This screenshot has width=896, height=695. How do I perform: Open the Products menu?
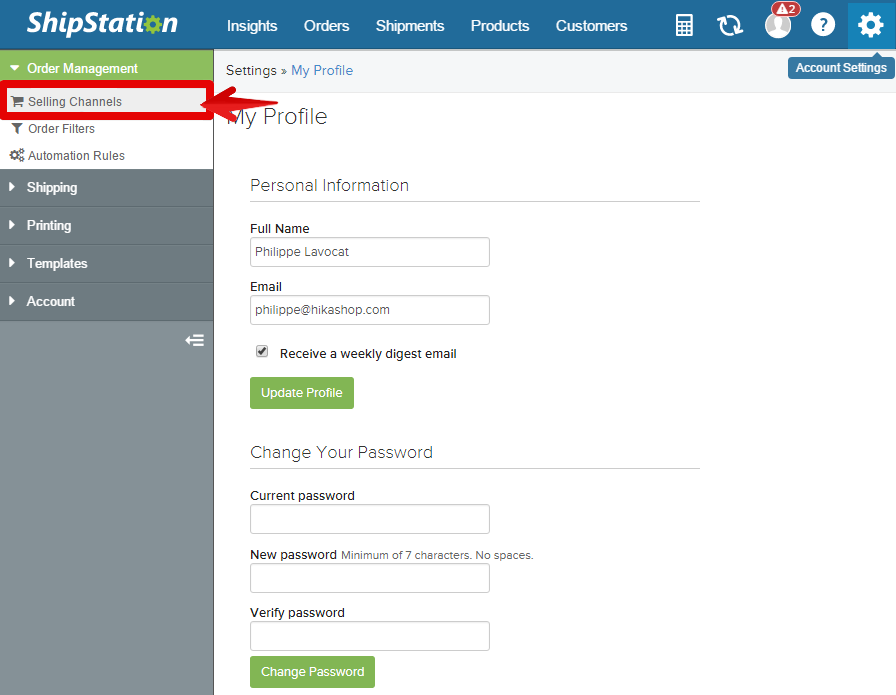point(500,26)
